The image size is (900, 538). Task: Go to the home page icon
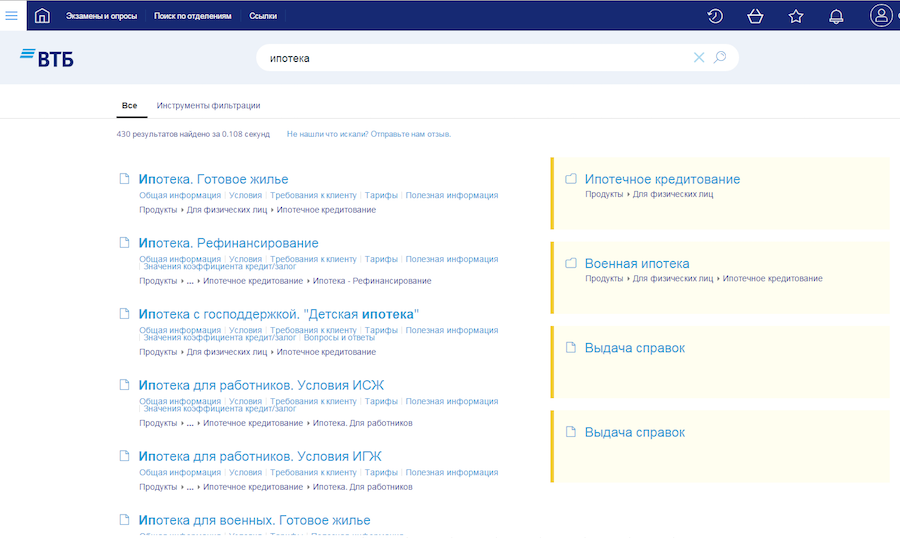click(x=42, y=16)
